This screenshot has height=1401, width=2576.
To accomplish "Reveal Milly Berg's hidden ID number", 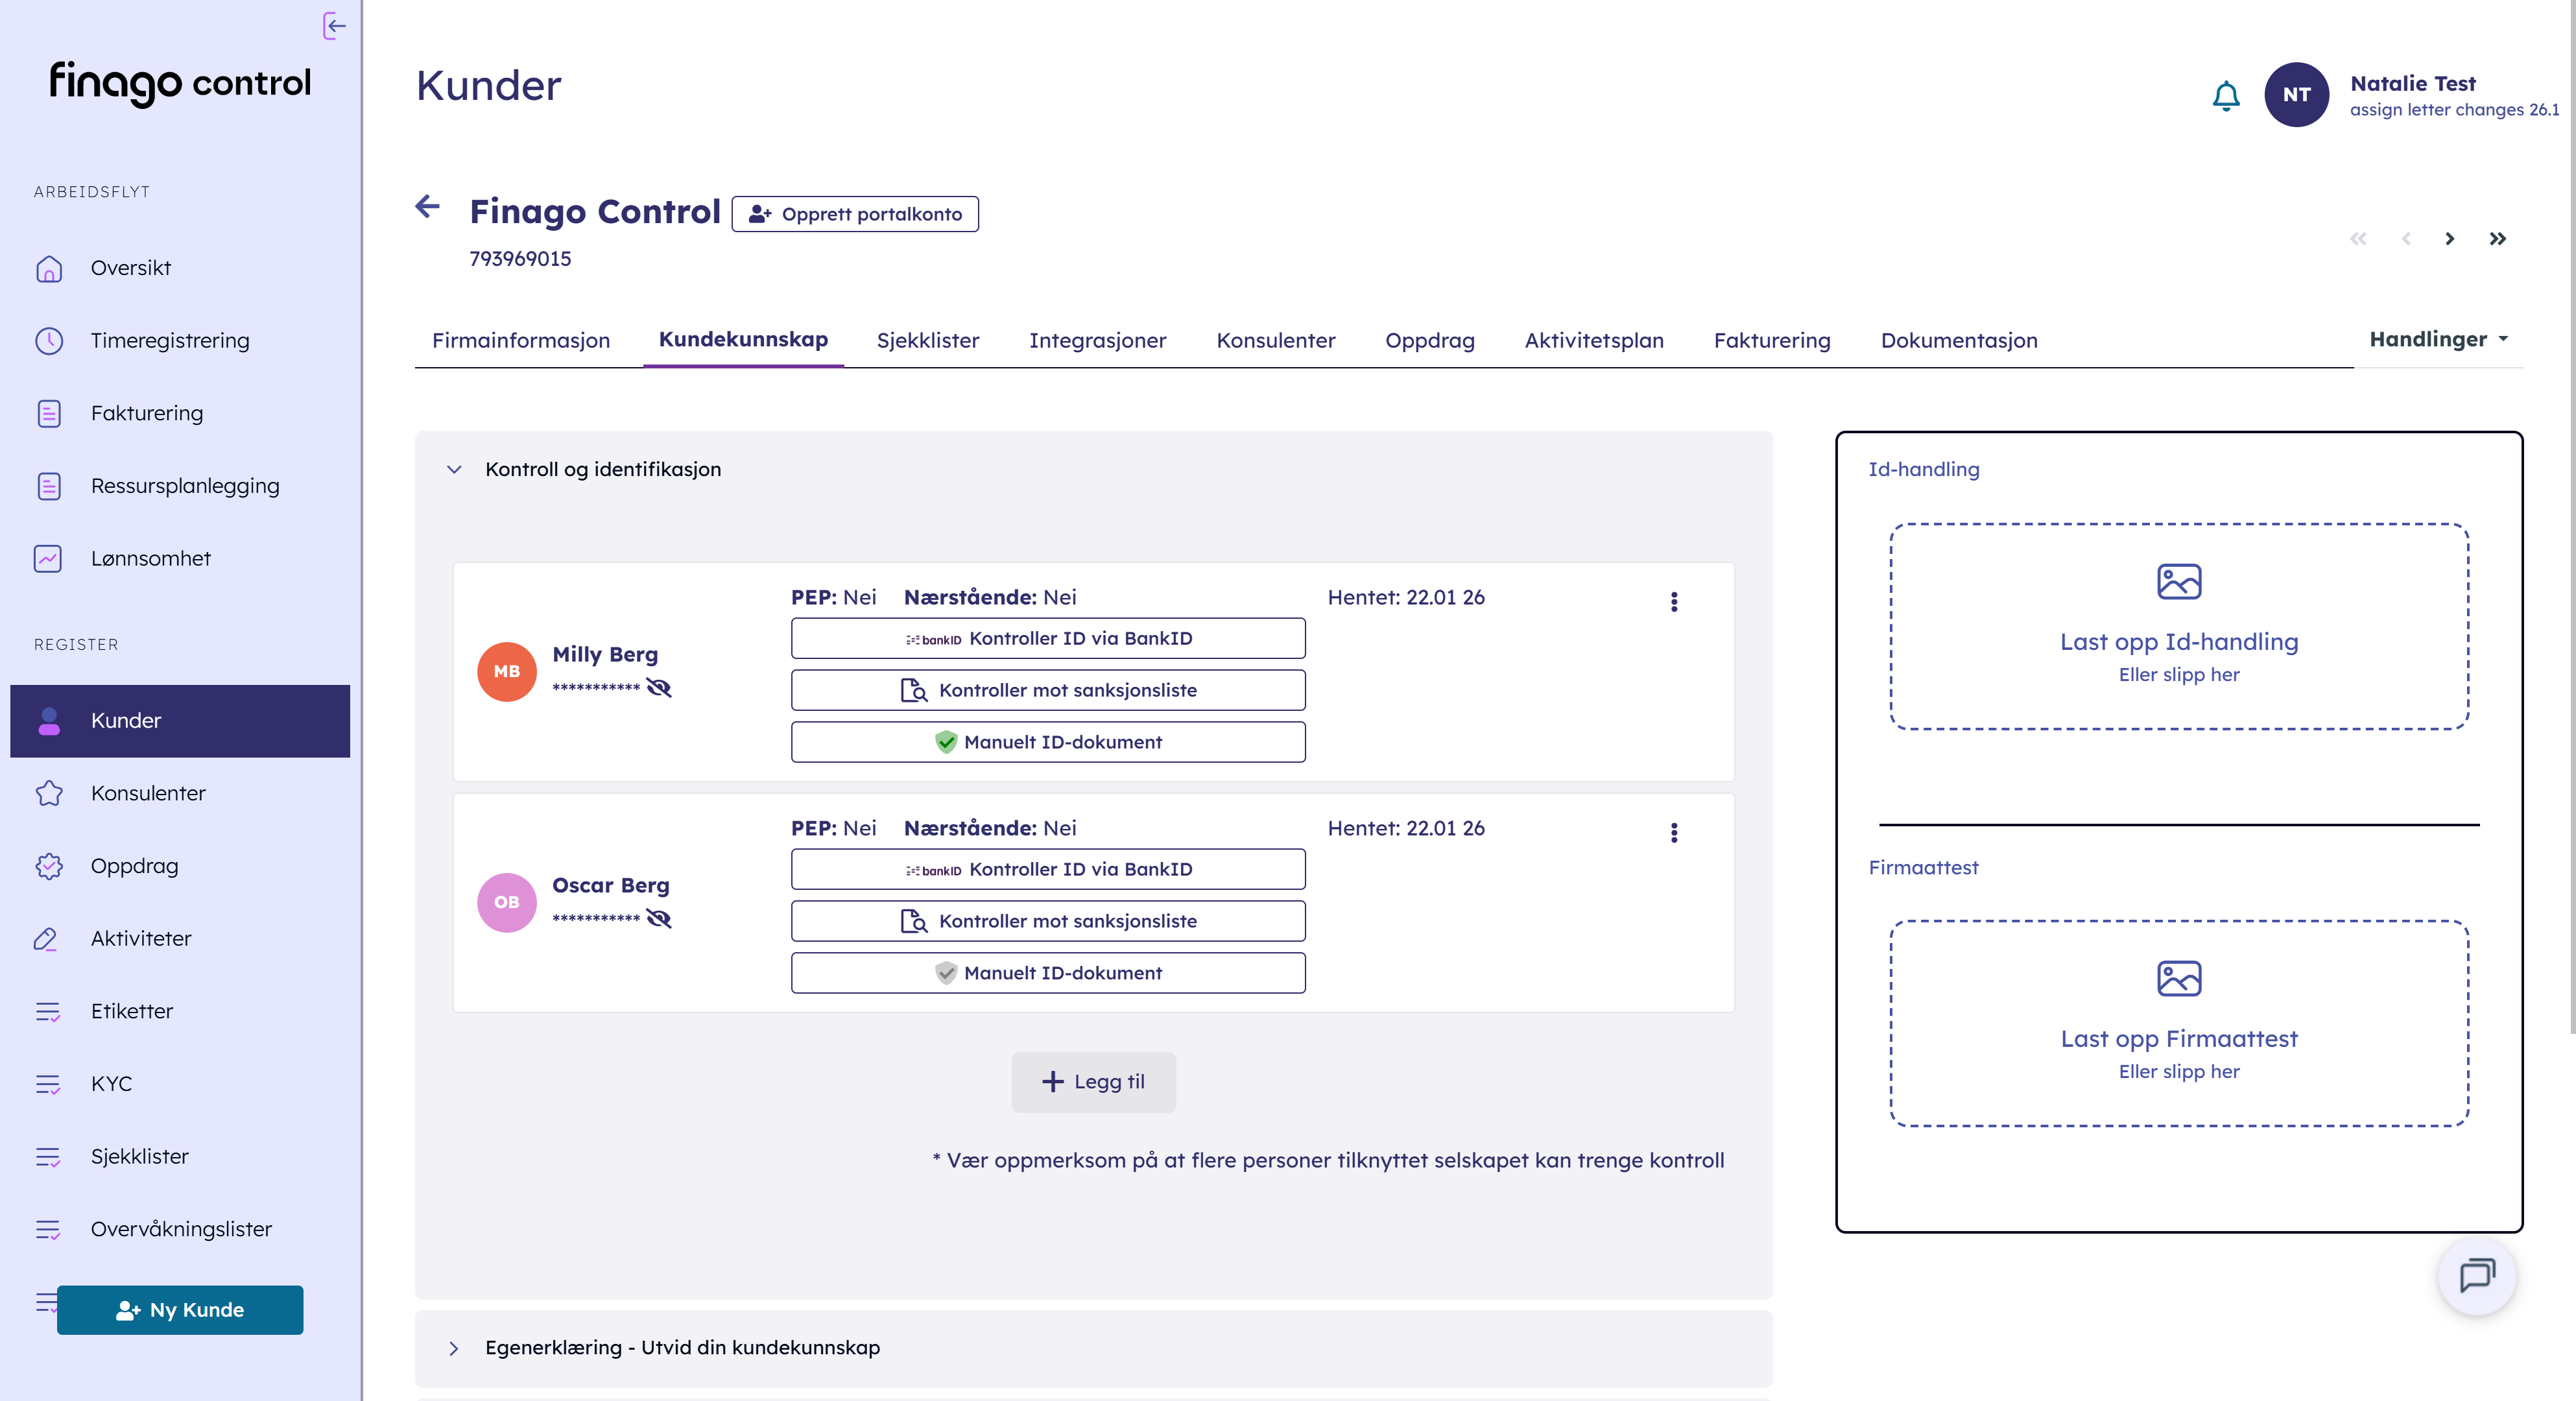I will point(659,688).
